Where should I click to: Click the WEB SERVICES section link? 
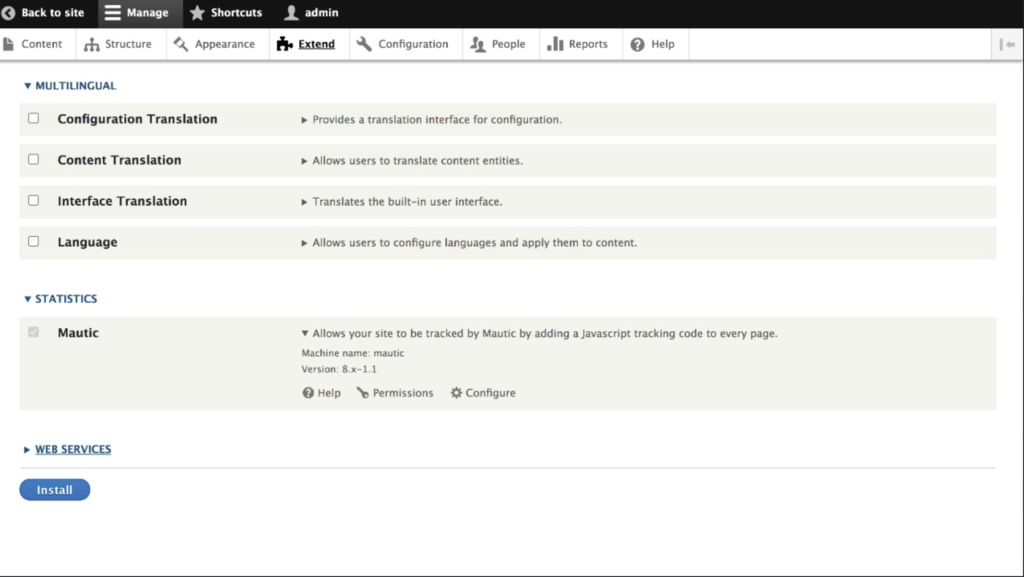tap(73, 449)
